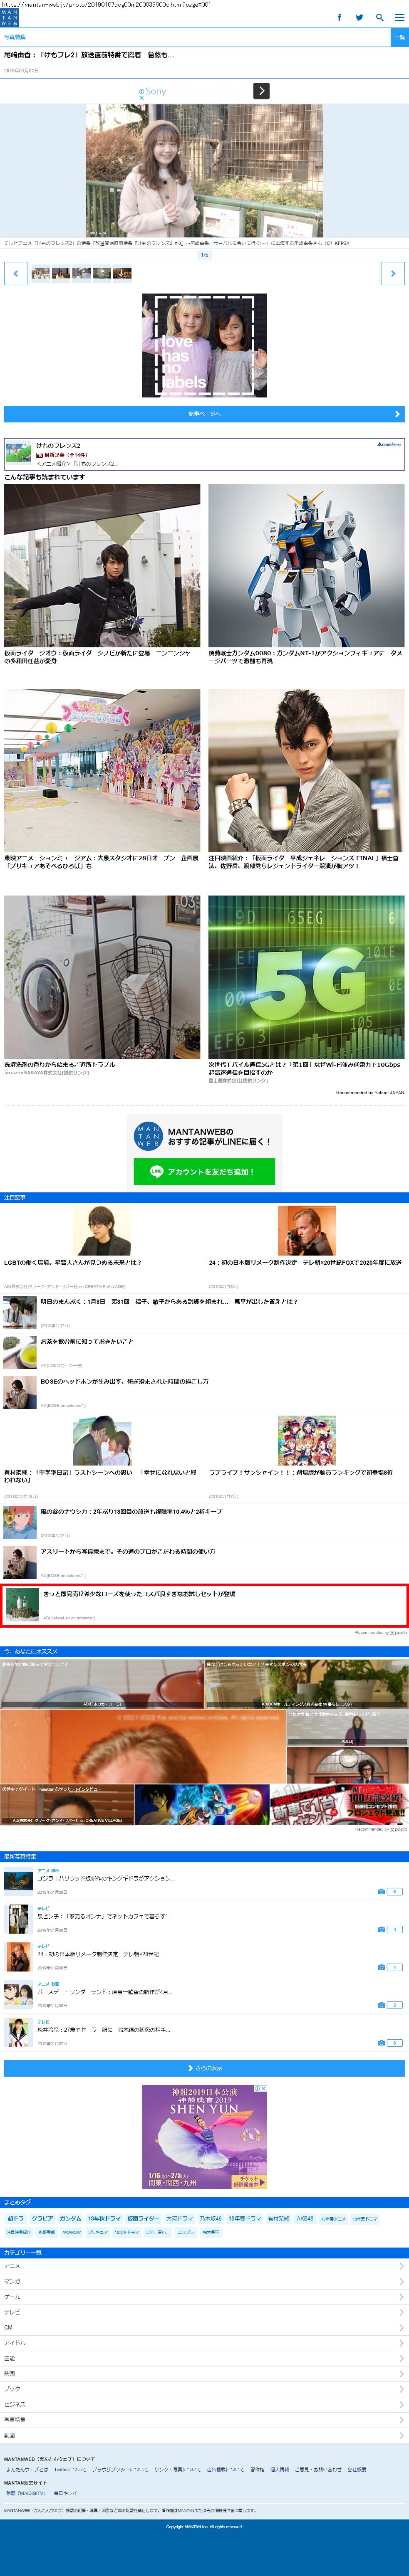Select the 仮面ライダー tag
The height and width of the screenshot is (2576, 409).
click(143, 2219)
